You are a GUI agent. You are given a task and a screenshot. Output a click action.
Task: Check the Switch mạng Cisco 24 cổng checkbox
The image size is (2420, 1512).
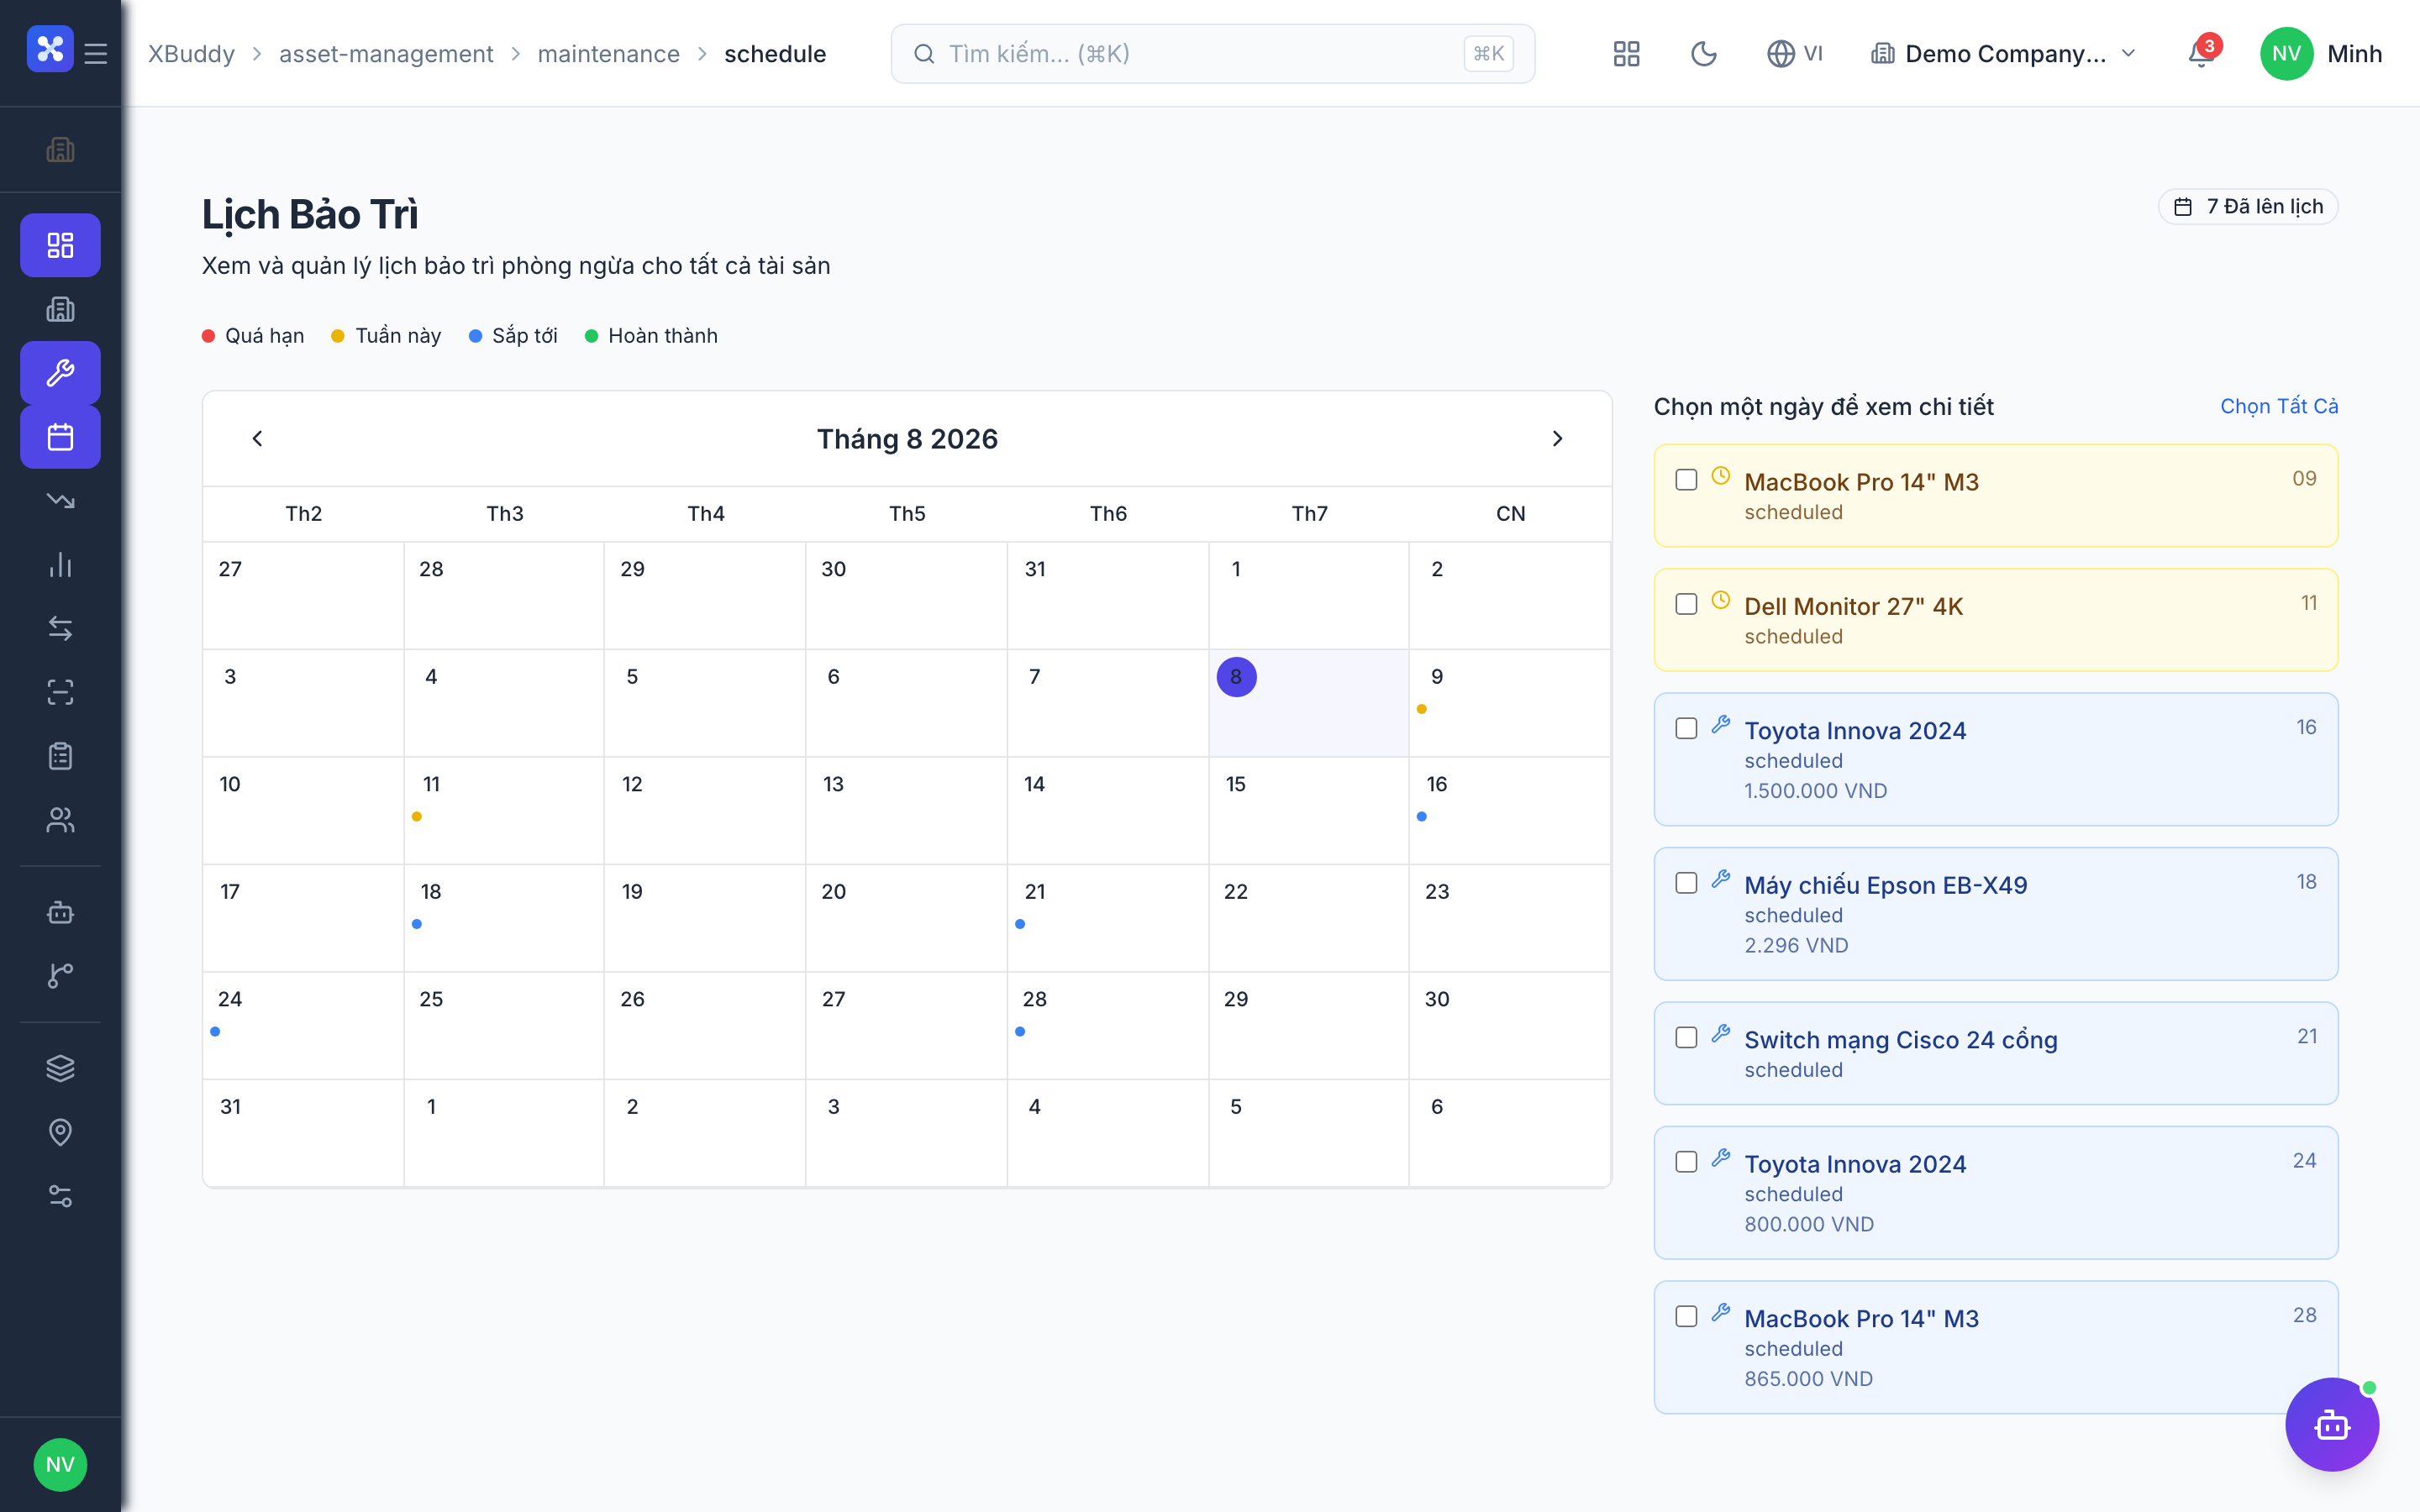point(1687,1037)
